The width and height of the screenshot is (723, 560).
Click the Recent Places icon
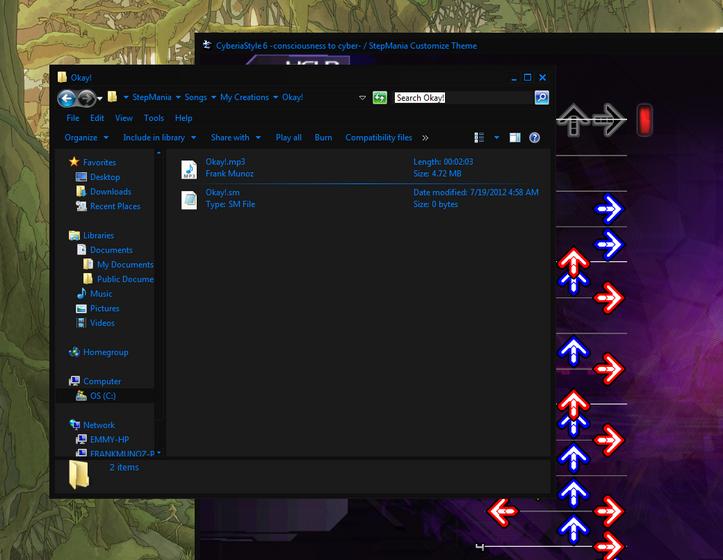[x=81, y=206]
